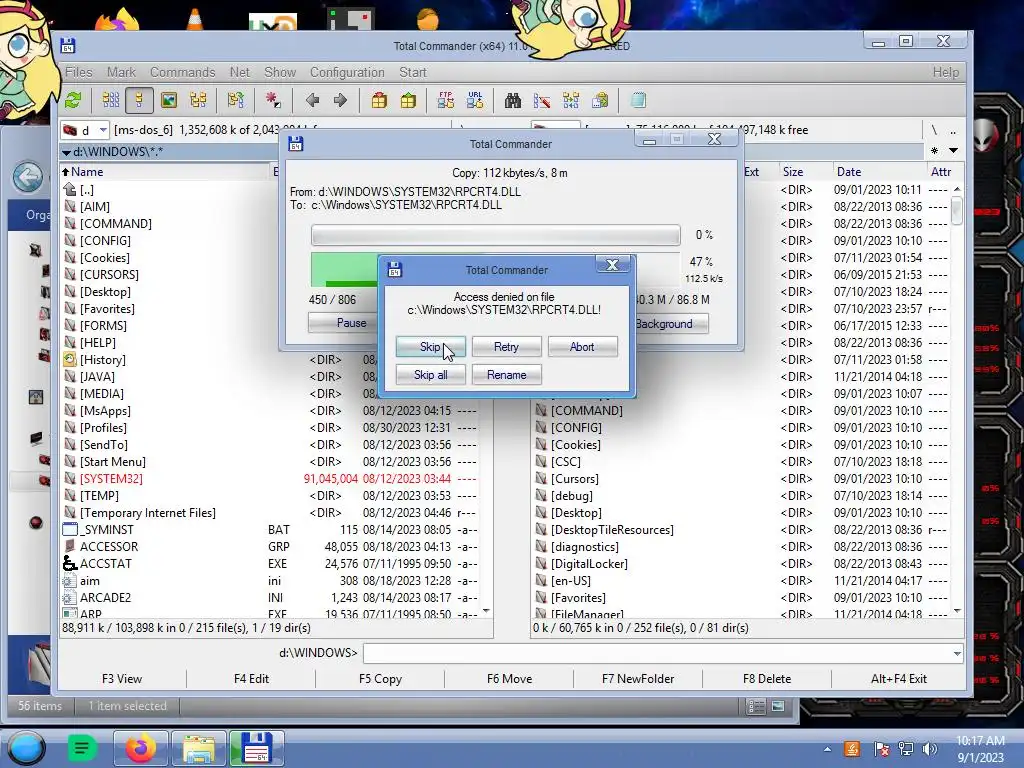Open the left panel drive dropdown

coord(103,130)
